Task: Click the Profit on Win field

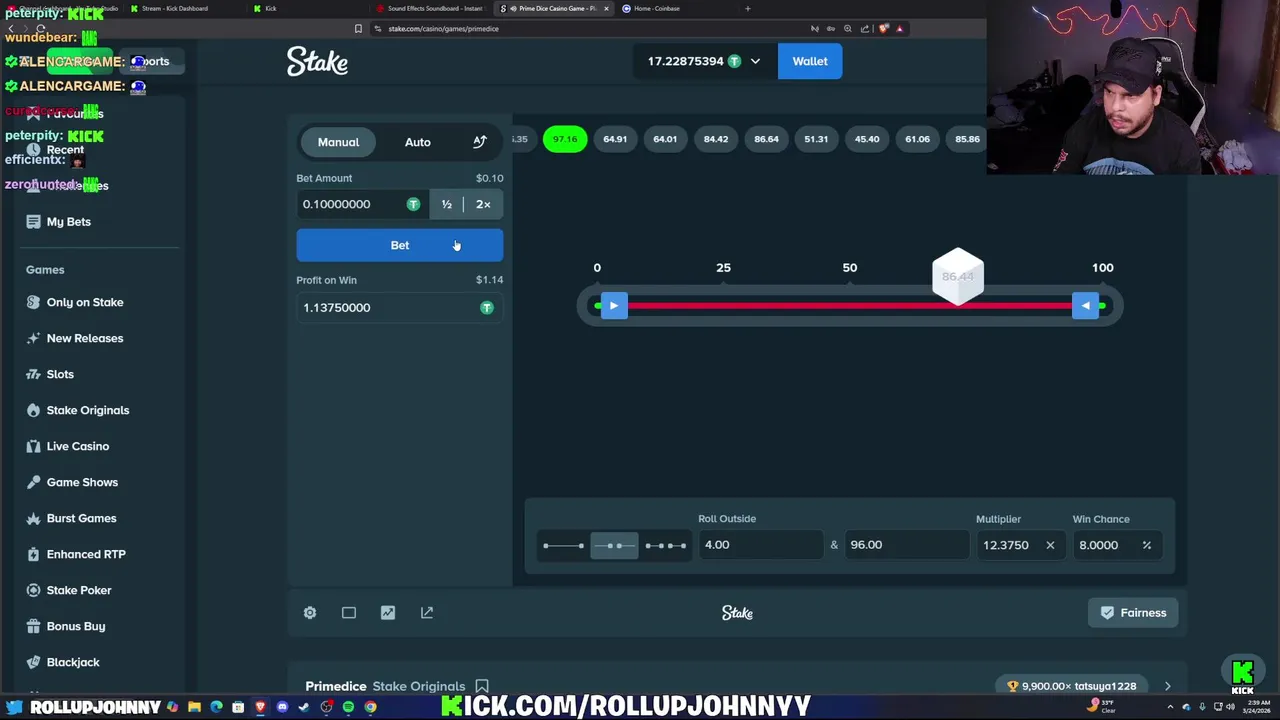Action: pos(400,308)
